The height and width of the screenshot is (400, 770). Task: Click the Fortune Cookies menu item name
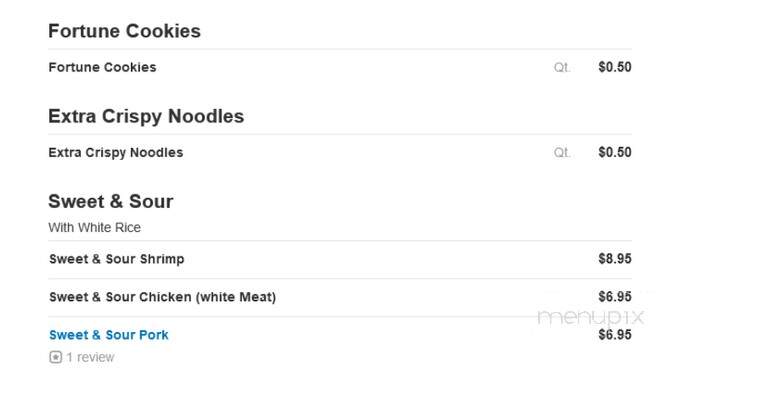coord(102,67)
